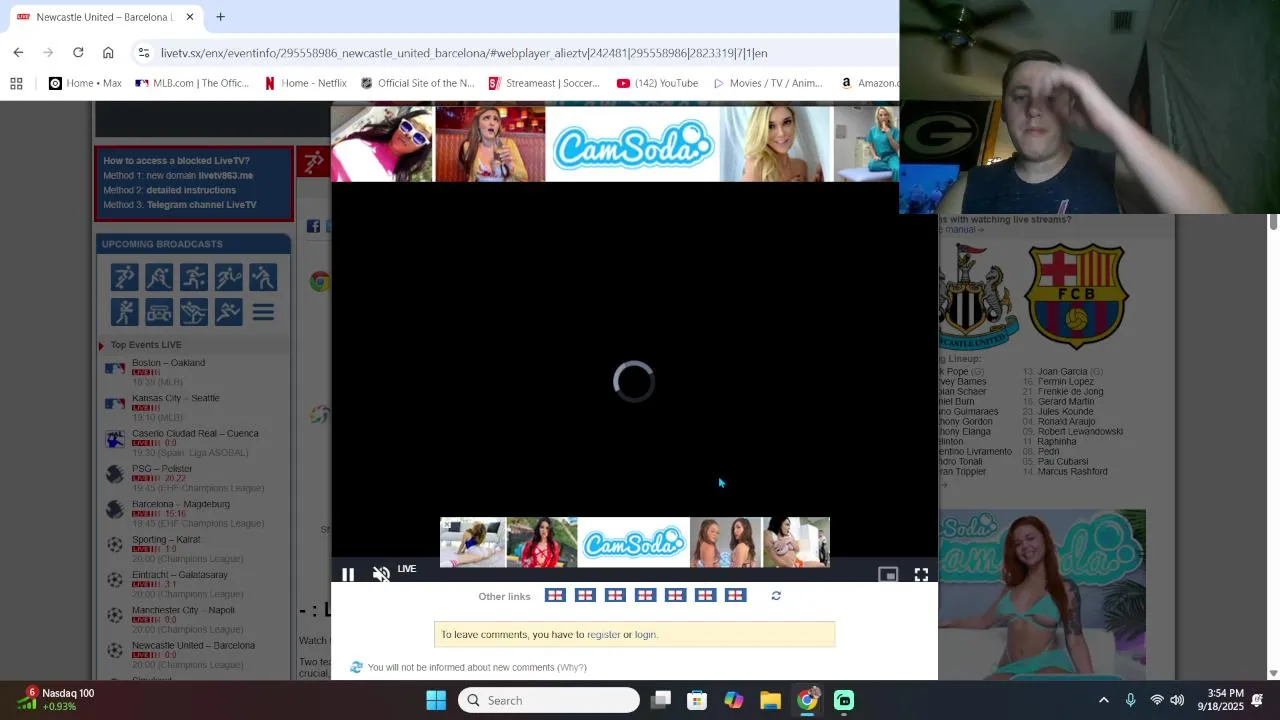Expand the Top Events LIVE arrow
The image size is (1280, 720).
coord(101,345)
